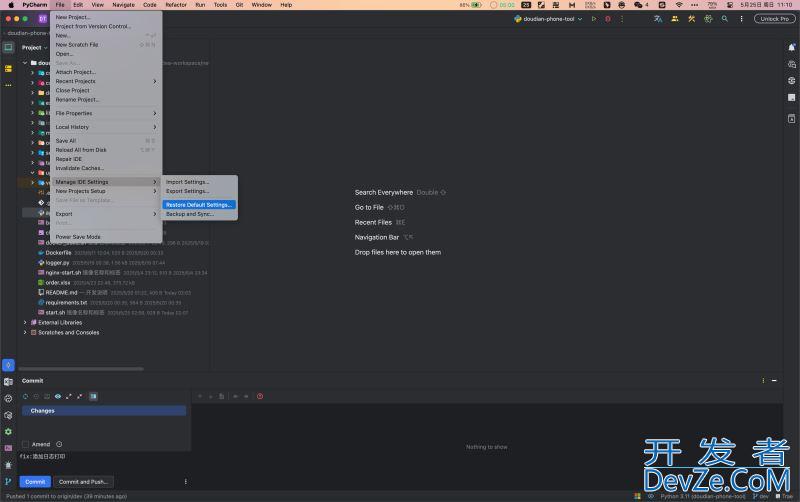
Task: Expand Local History submenu
Action: (x=106, y=127)
